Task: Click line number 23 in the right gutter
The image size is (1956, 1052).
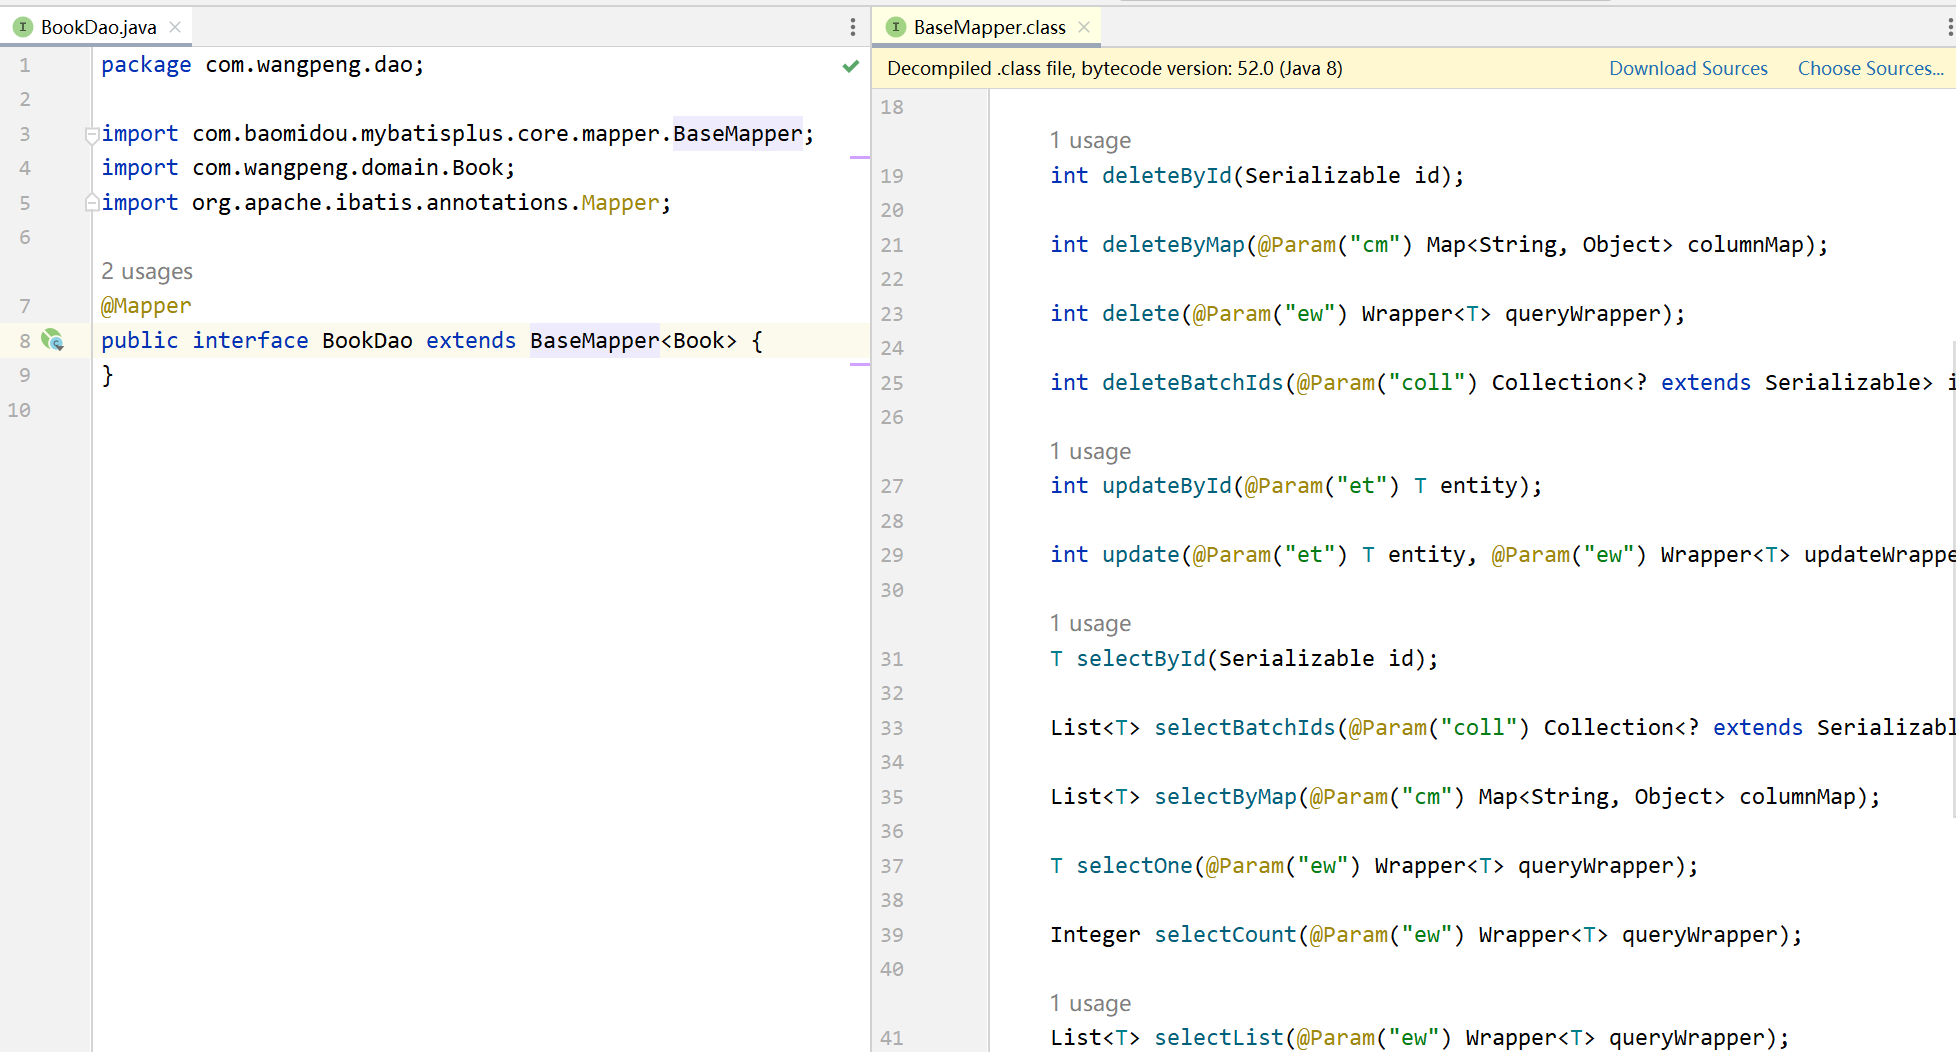Action: pos(892,314)
